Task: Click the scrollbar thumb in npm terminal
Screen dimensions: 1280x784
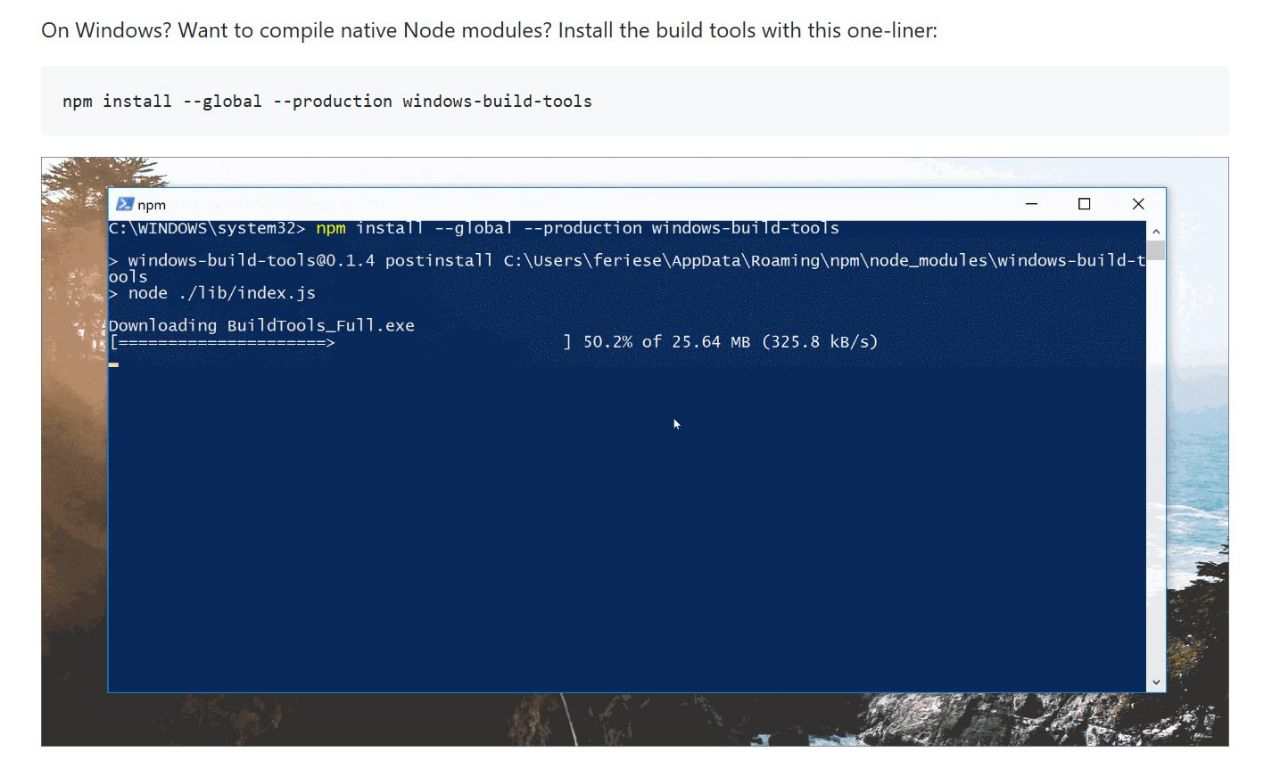Action: coord(1156,250)
